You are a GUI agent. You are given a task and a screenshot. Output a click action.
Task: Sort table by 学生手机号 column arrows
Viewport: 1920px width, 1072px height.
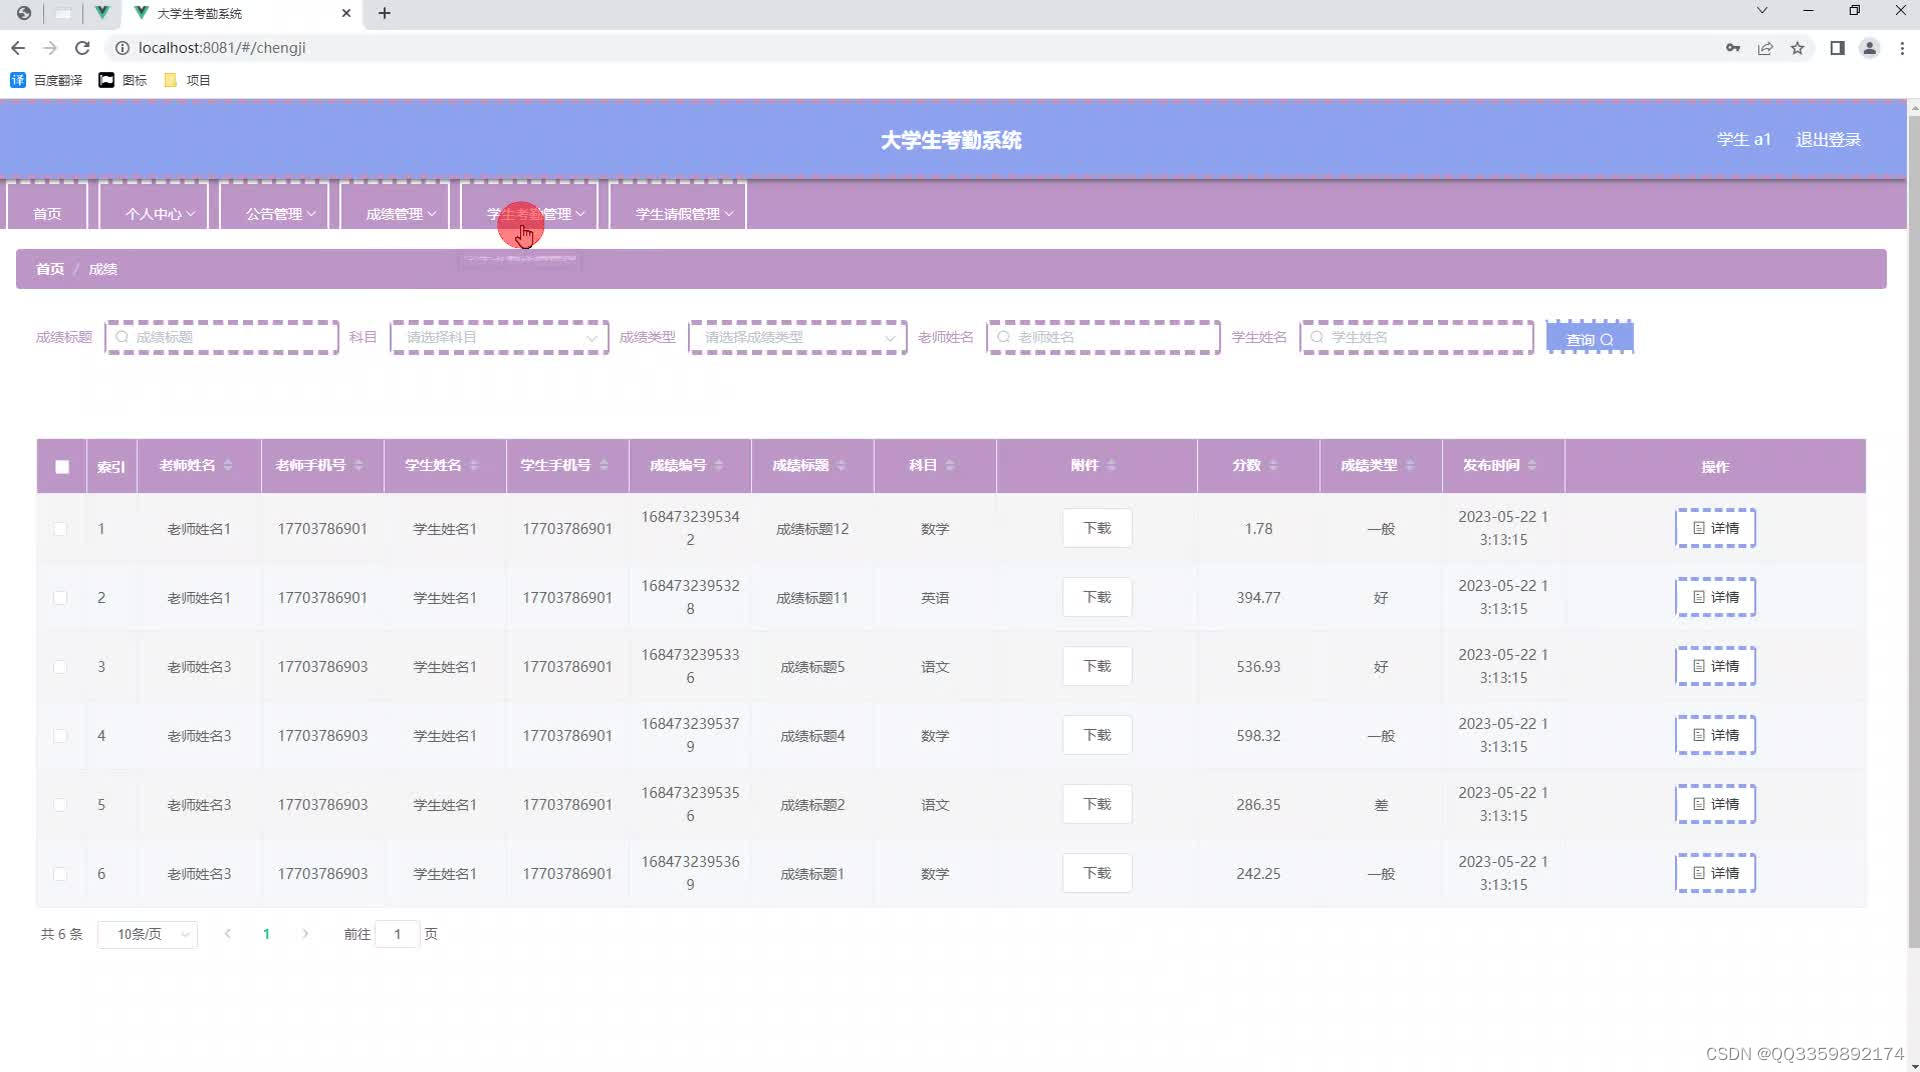(x=604, y=465)
